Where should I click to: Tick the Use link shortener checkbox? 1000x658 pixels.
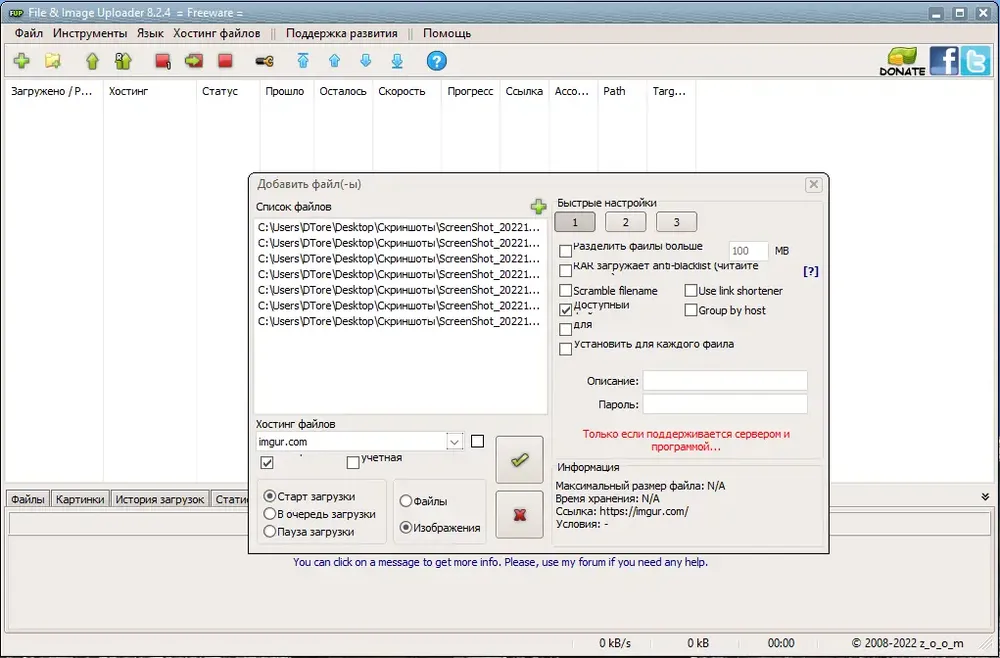pos(691,291)
